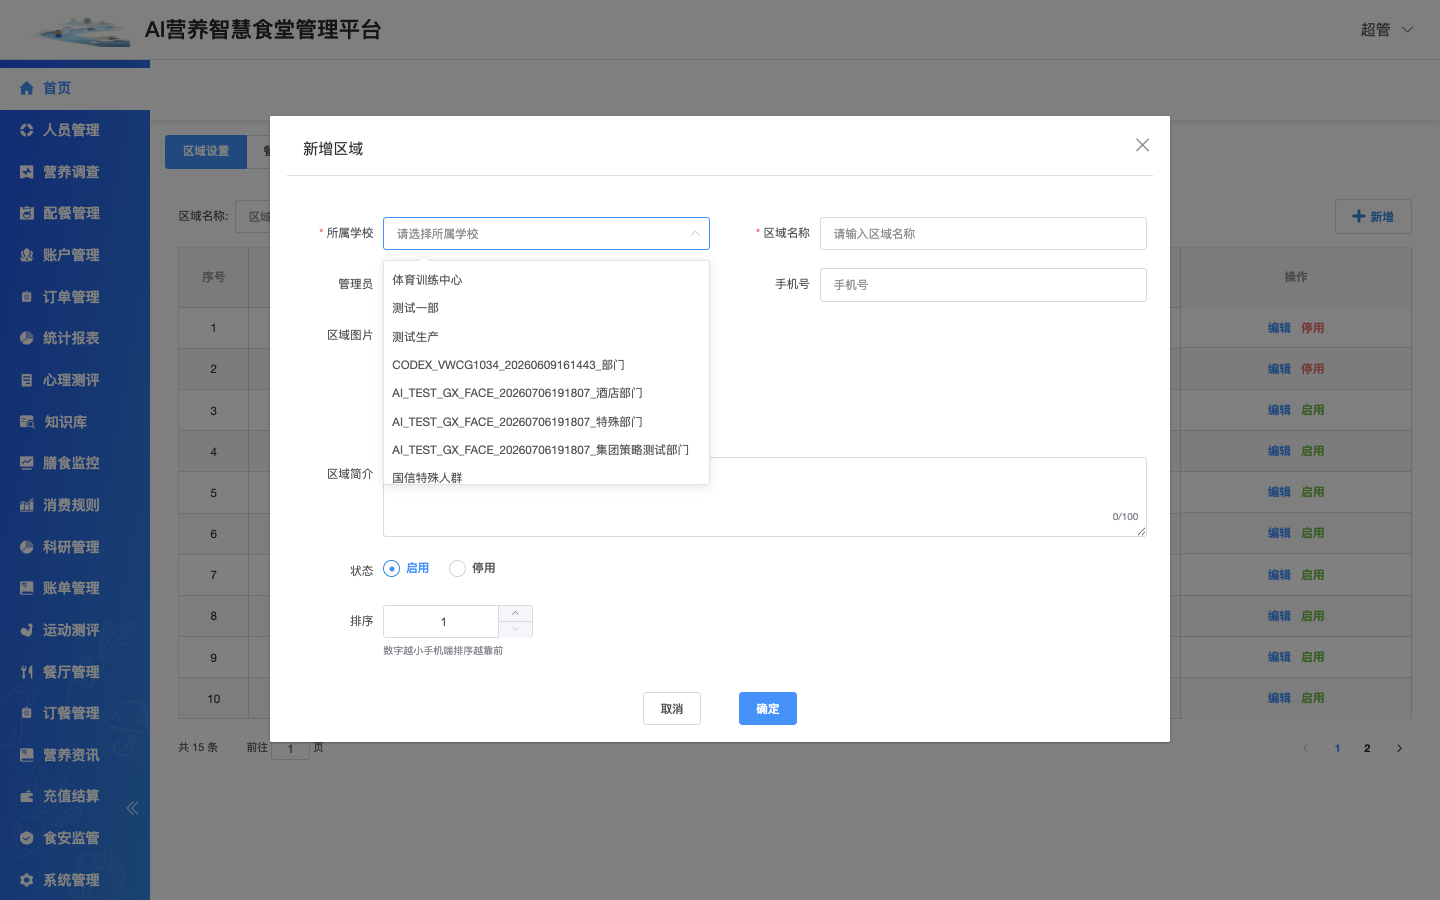Choose the 集团策略测试部门 option
Screen dimensions: 1440x900
[x=546, y=450]
